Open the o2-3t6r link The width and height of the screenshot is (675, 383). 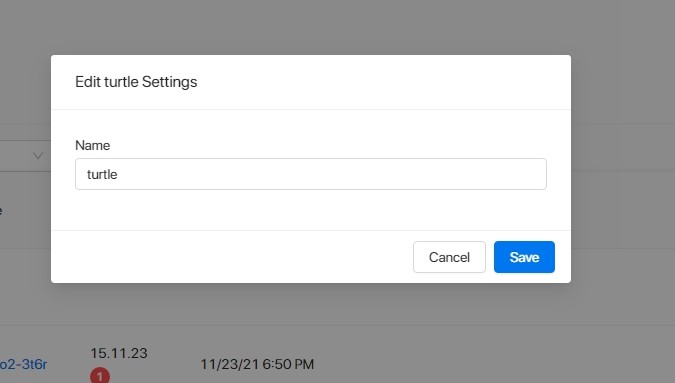pos(24,364)
